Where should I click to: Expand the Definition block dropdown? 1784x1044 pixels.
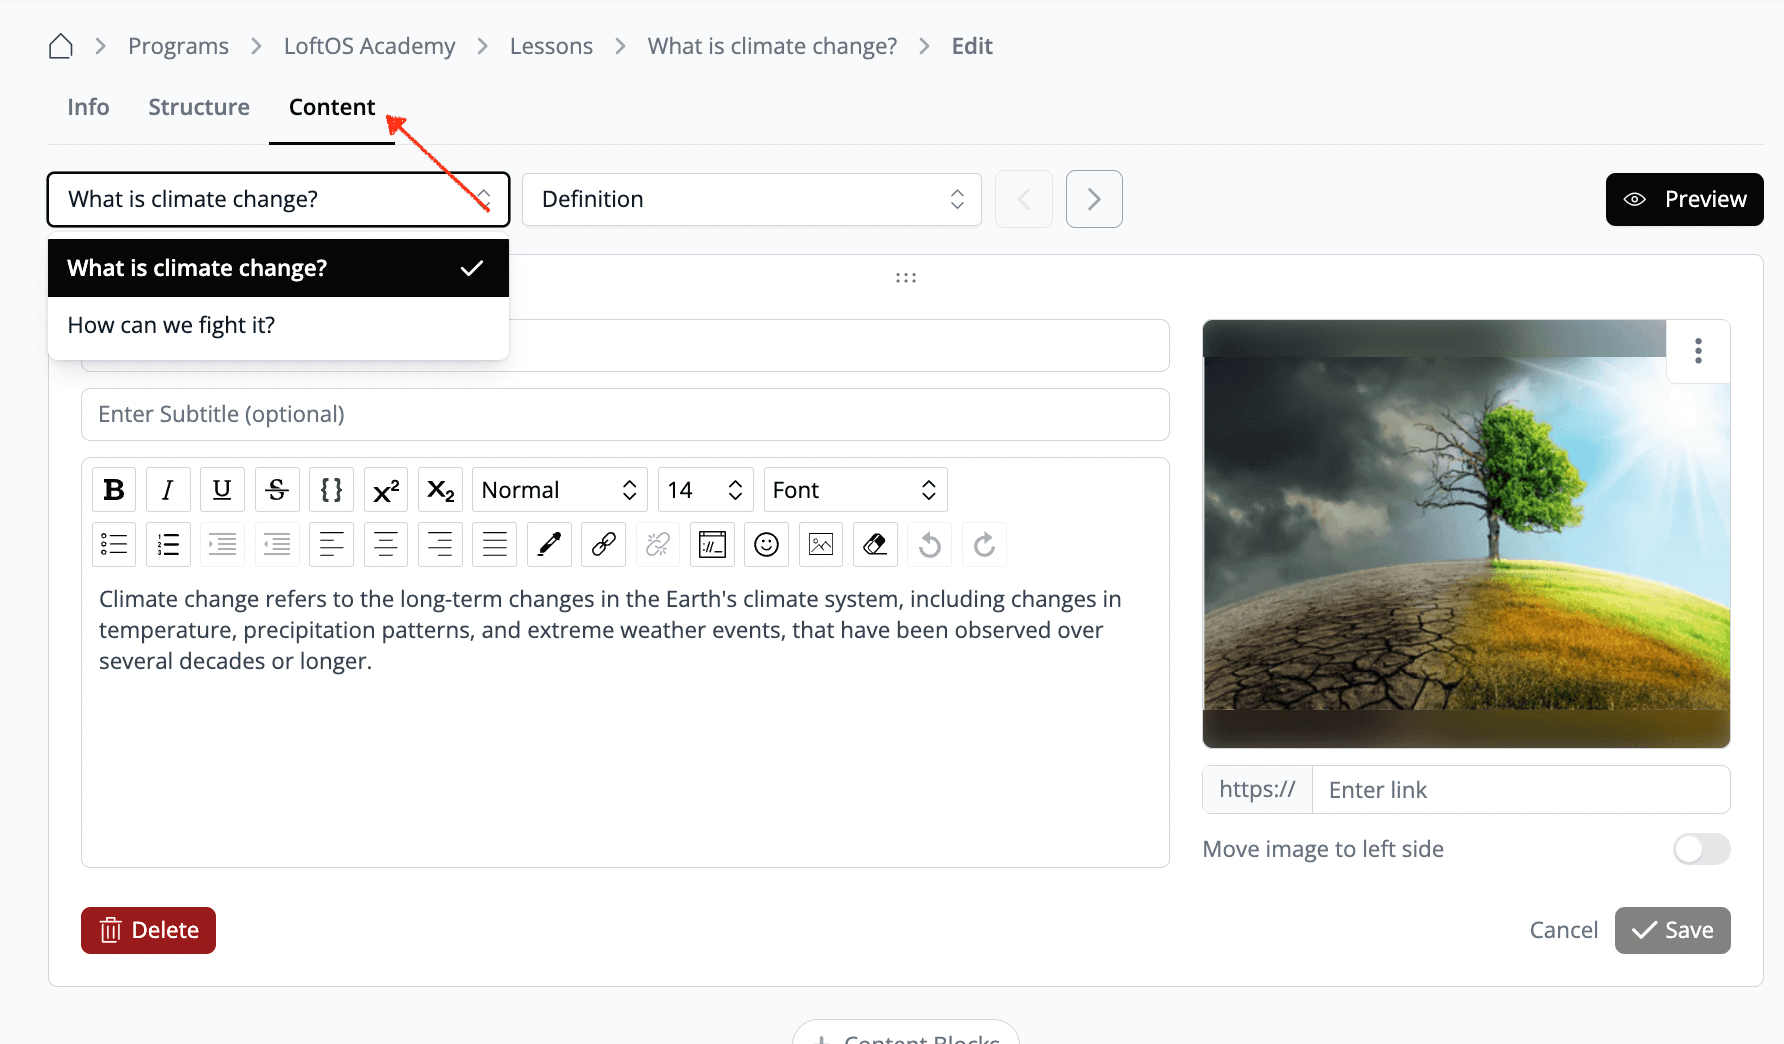(751, 199)
